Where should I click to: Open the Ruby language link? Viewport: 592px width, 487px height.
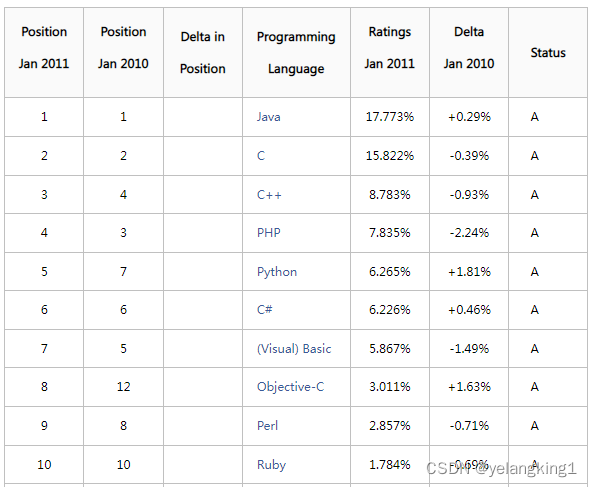tap(271, 465)
